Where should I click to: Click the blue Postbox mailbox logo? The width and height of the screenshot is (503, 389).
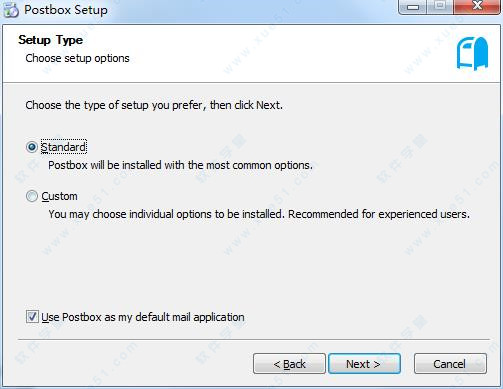click(472, 53)
